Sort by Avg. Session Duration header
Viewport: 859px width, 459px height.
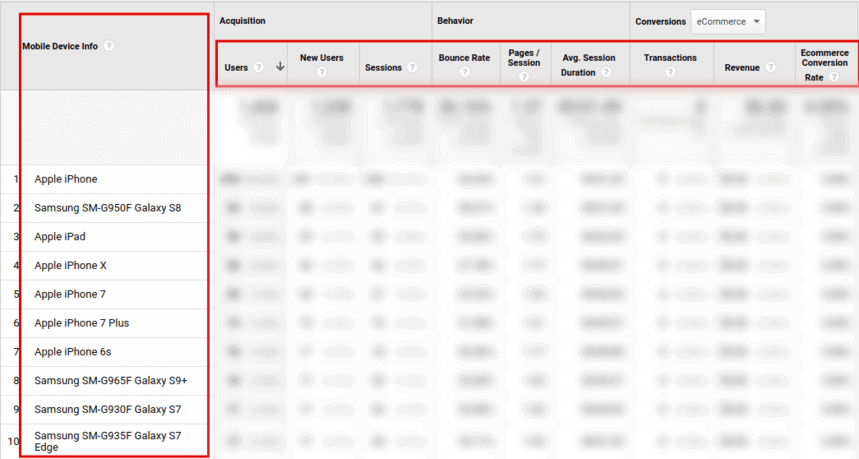pyautogui.click(x=589, y=65)
